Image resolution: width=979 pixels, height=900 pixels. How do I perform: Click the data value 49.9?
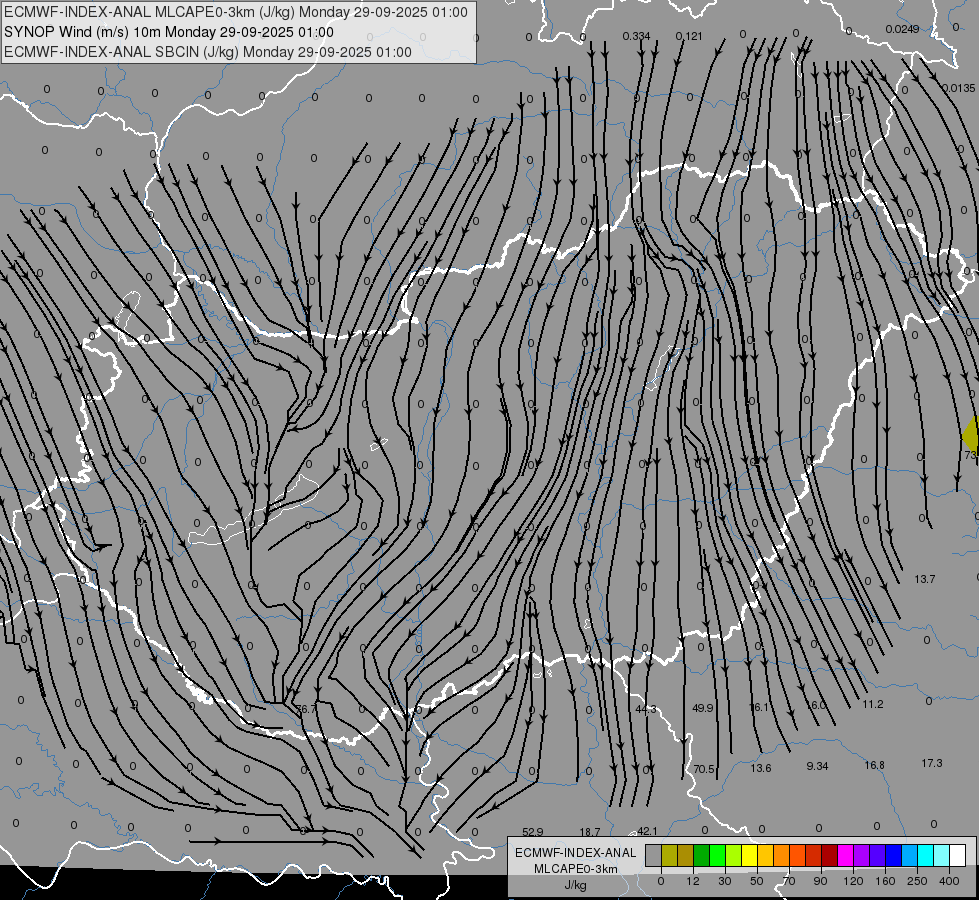(x=702, y=708)
